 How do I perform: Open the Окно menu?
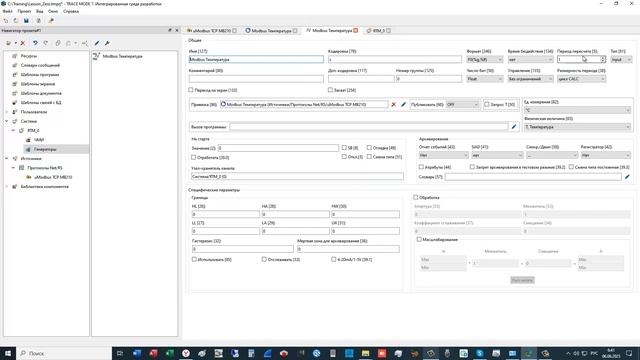tap(53, 11)
